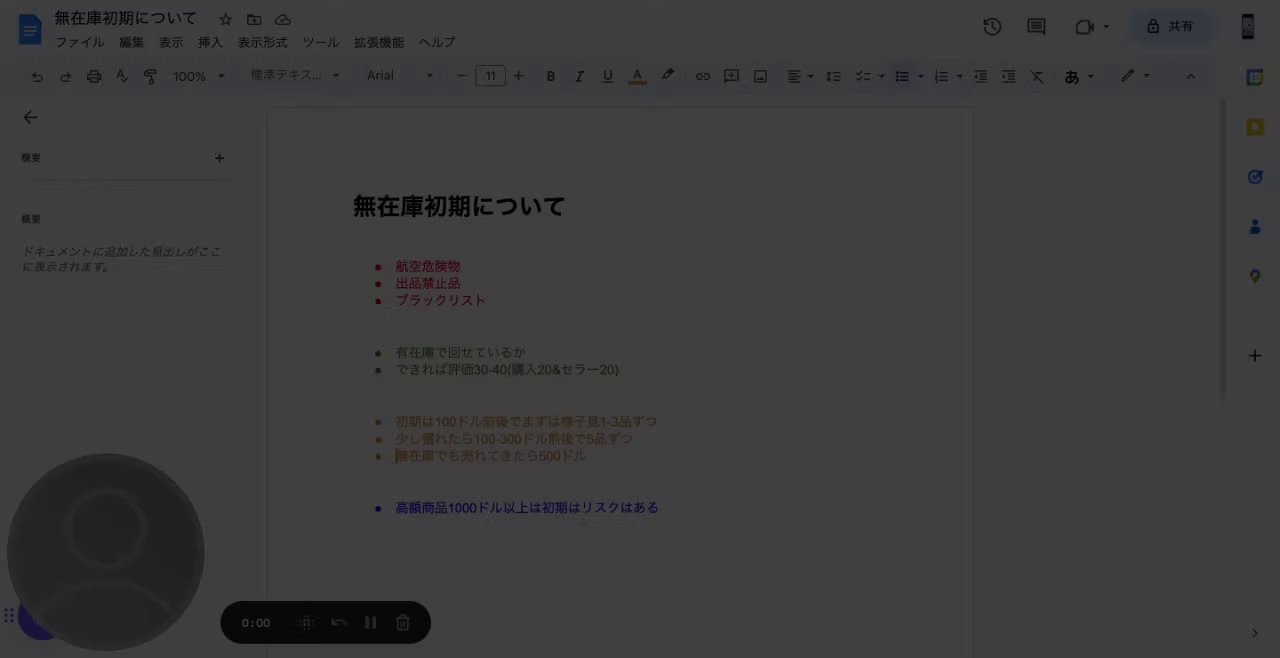
Task: Decrease indent of the paragraph
Action: pyautogui.click(x=980, y=76)
